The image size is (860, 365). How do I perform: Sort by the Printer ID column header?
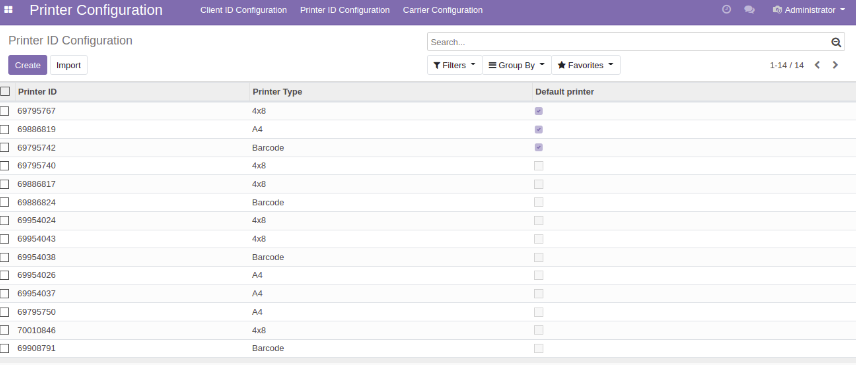point(37,92)
